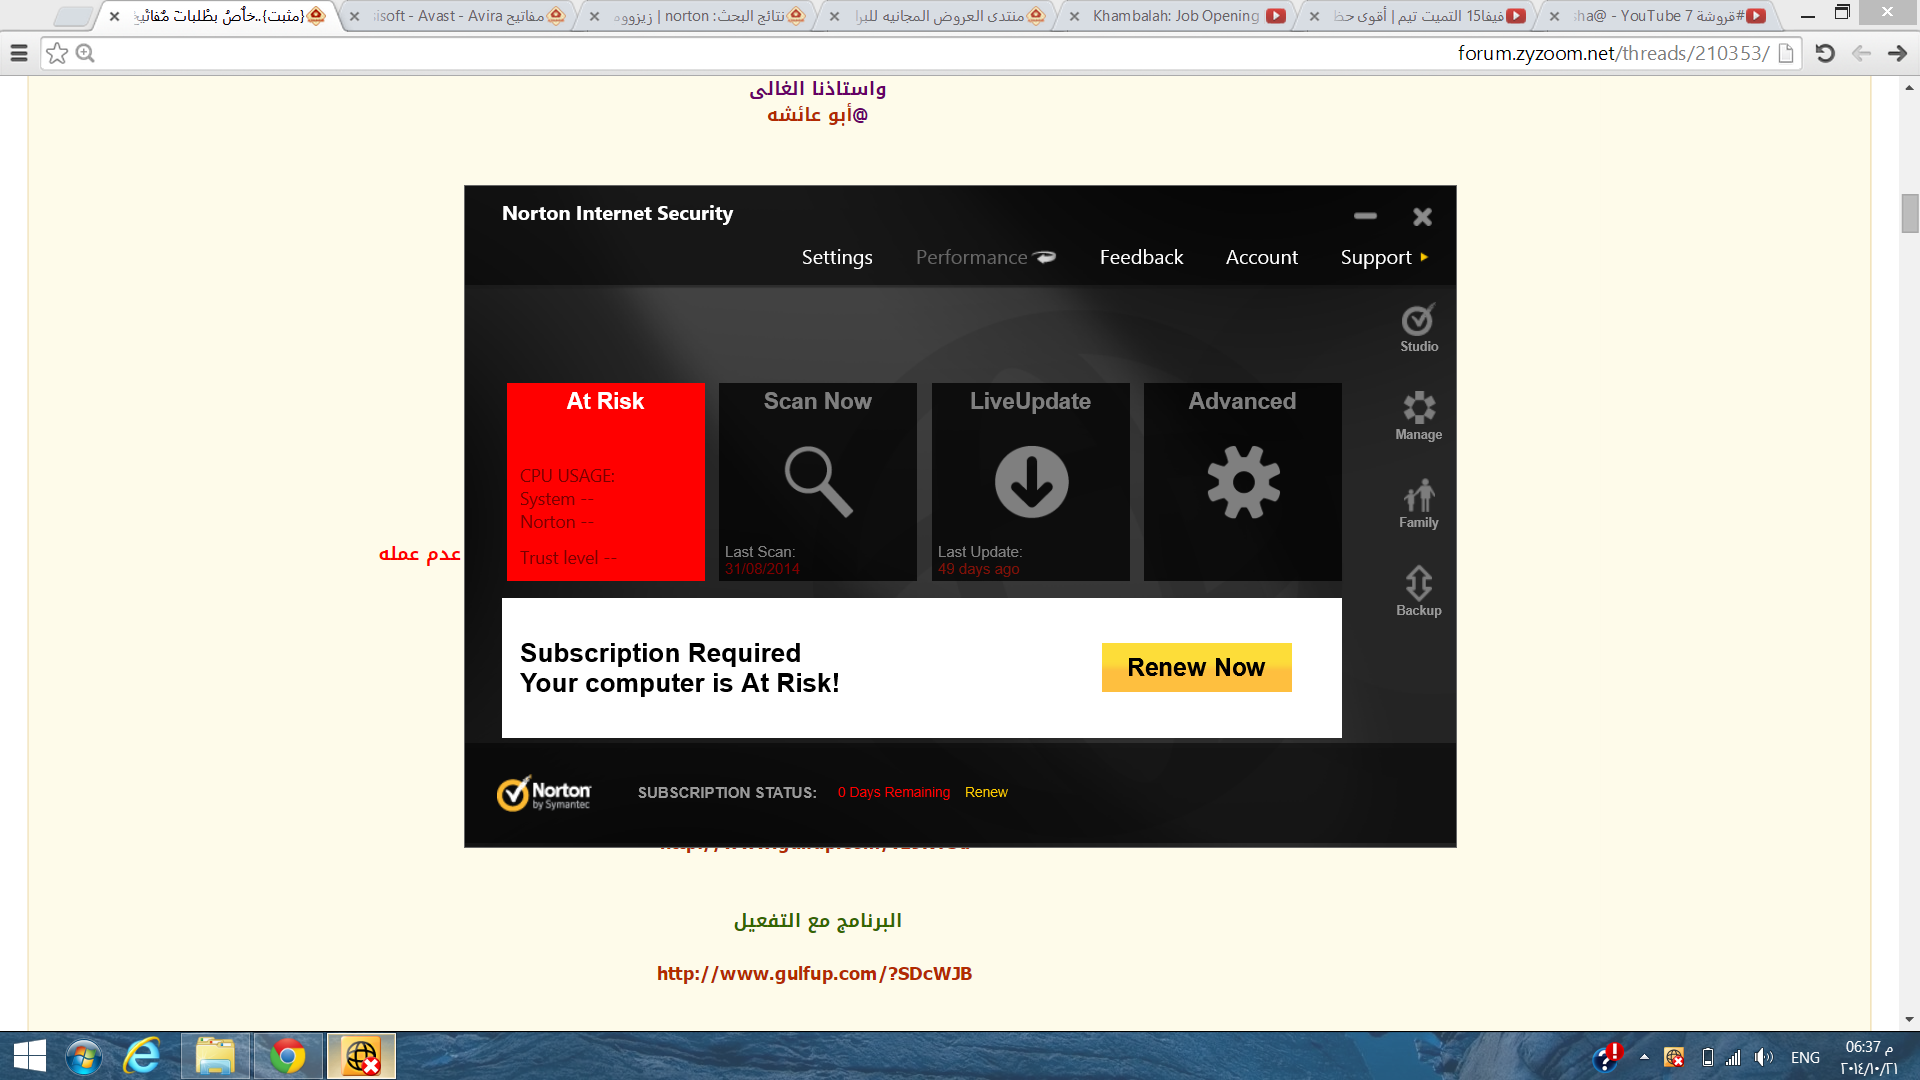Click the globe browser icon in taskbar
The width and height of the screenshot is (1920, 1080).
(x=361, y=1056)
